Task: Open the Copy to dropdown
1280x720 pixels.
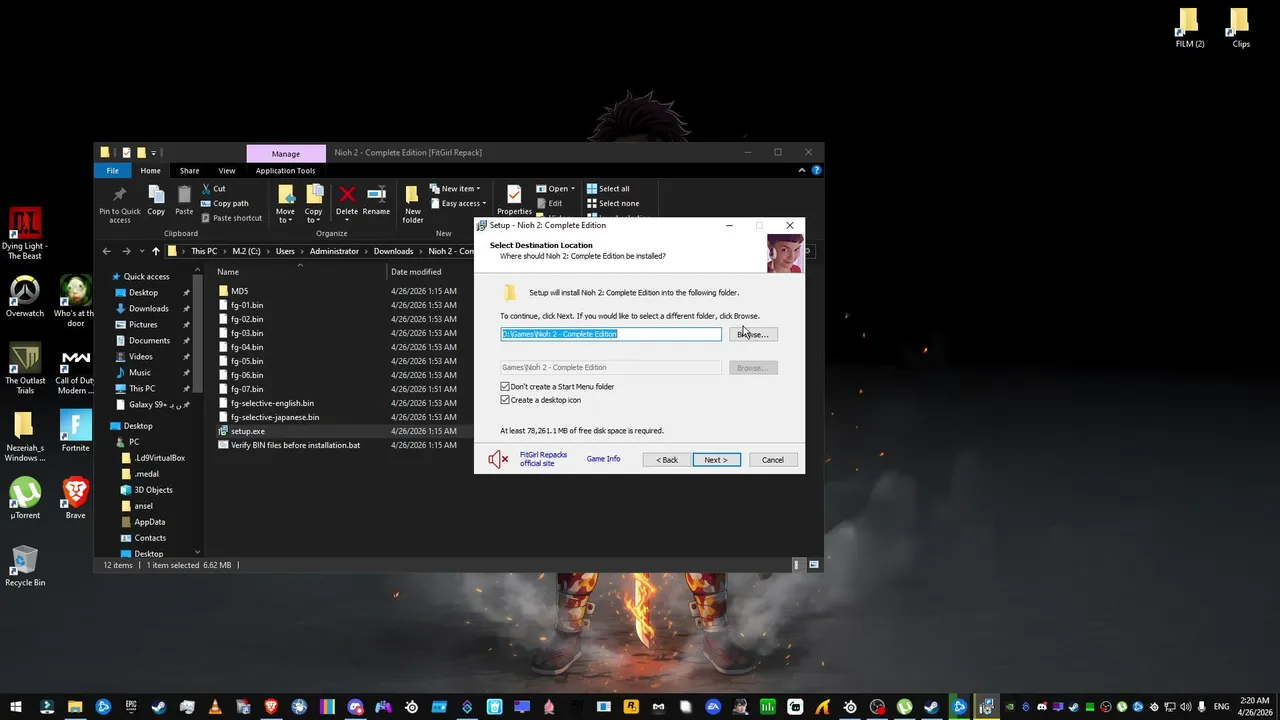Action: 313,215
